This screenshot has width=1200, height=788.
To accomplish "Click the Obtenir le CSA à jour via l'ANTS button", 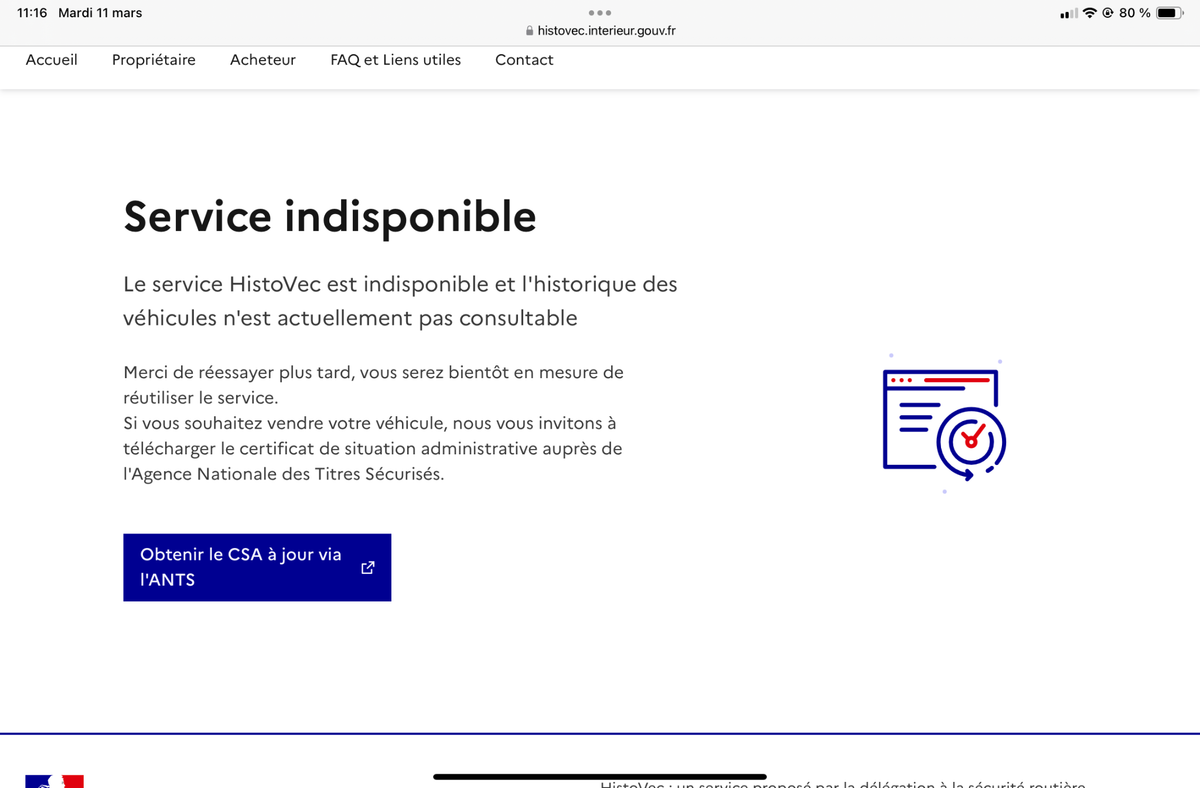I will coord(257,567).
